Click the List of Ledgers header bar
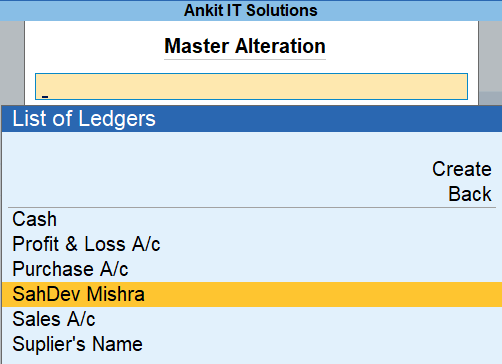Viewport: 502px width, 364px height. [252, 119]
